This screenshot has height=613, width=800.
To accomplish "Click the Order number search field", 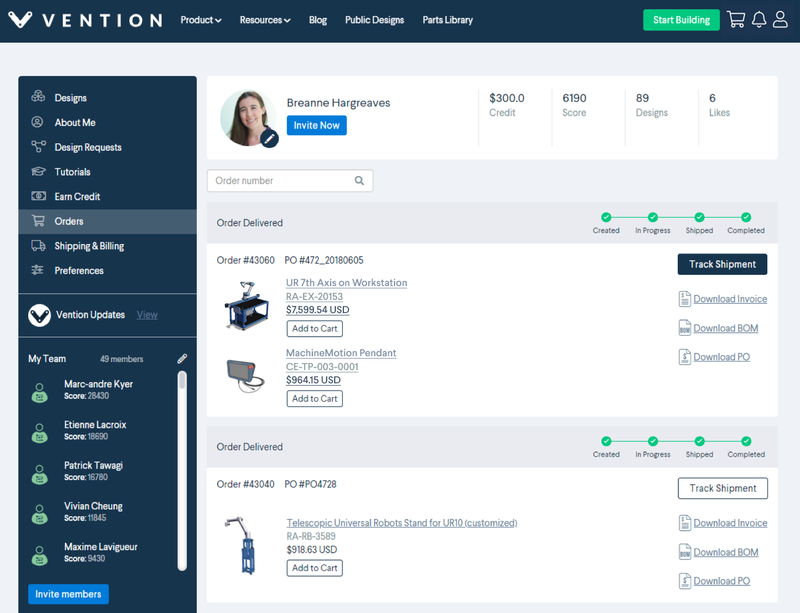I will (x=290, y=181).
